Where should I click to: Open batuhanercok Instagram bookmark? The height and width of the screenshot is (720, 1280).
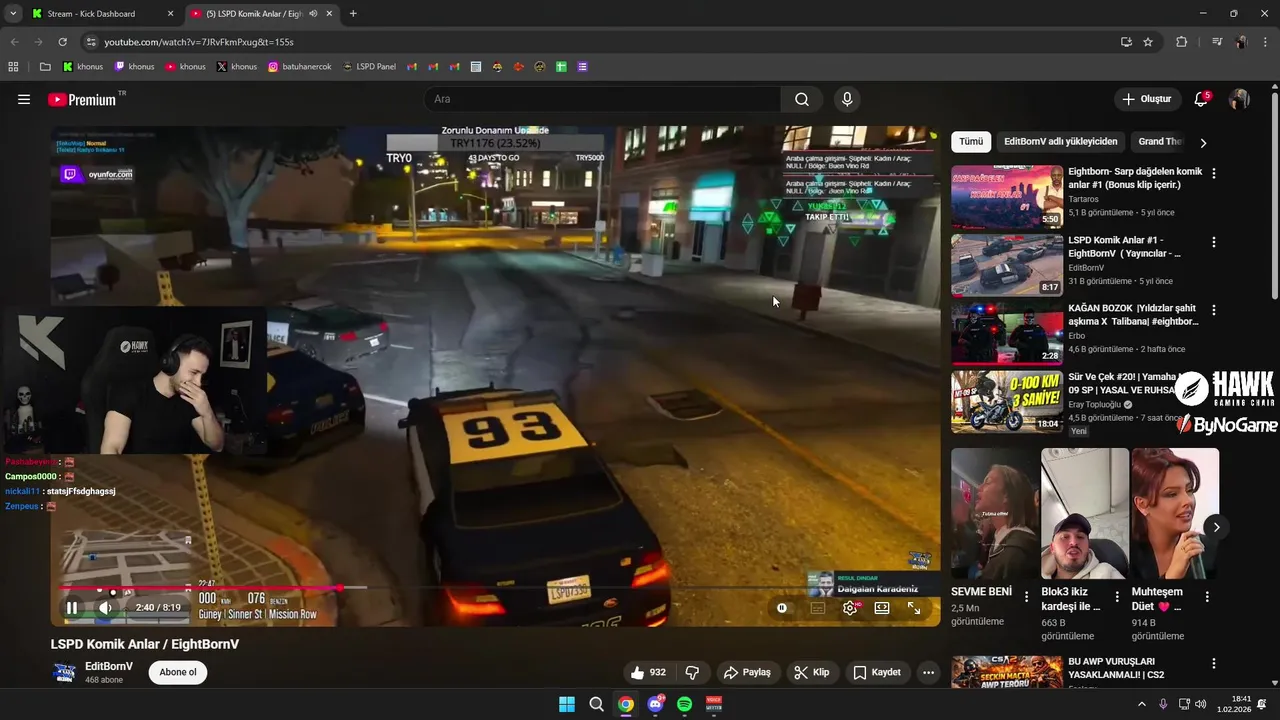pos(300,67)
